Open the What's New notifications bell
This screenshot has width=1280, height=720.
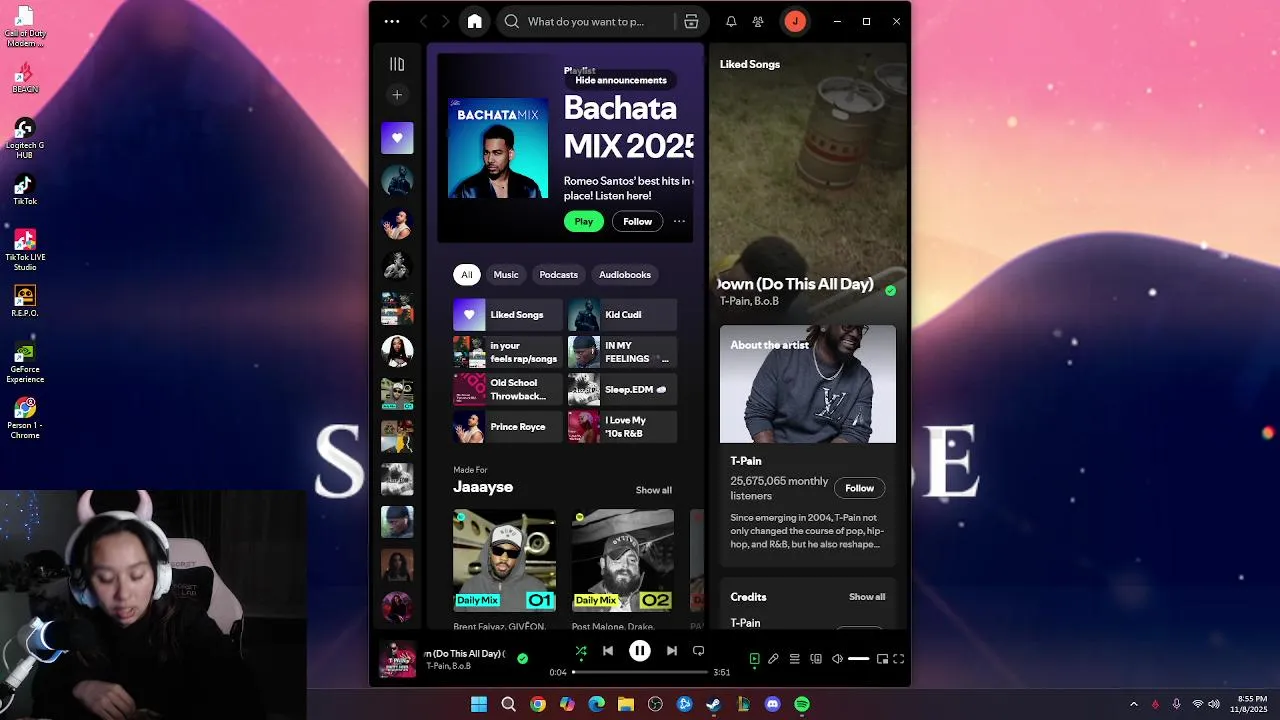[x=731, y=21]
